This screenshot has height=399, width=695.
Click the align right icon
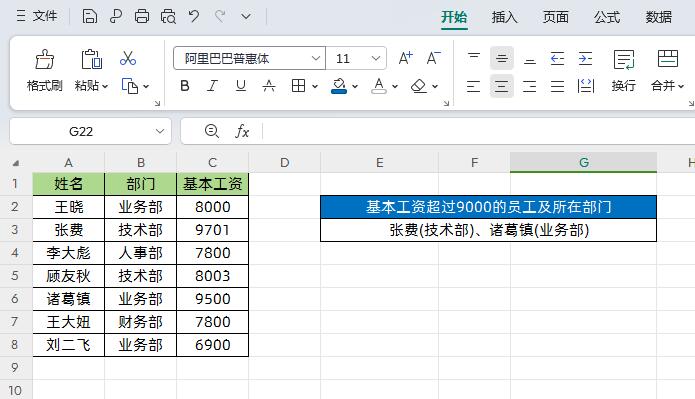(x=530, y=86)
